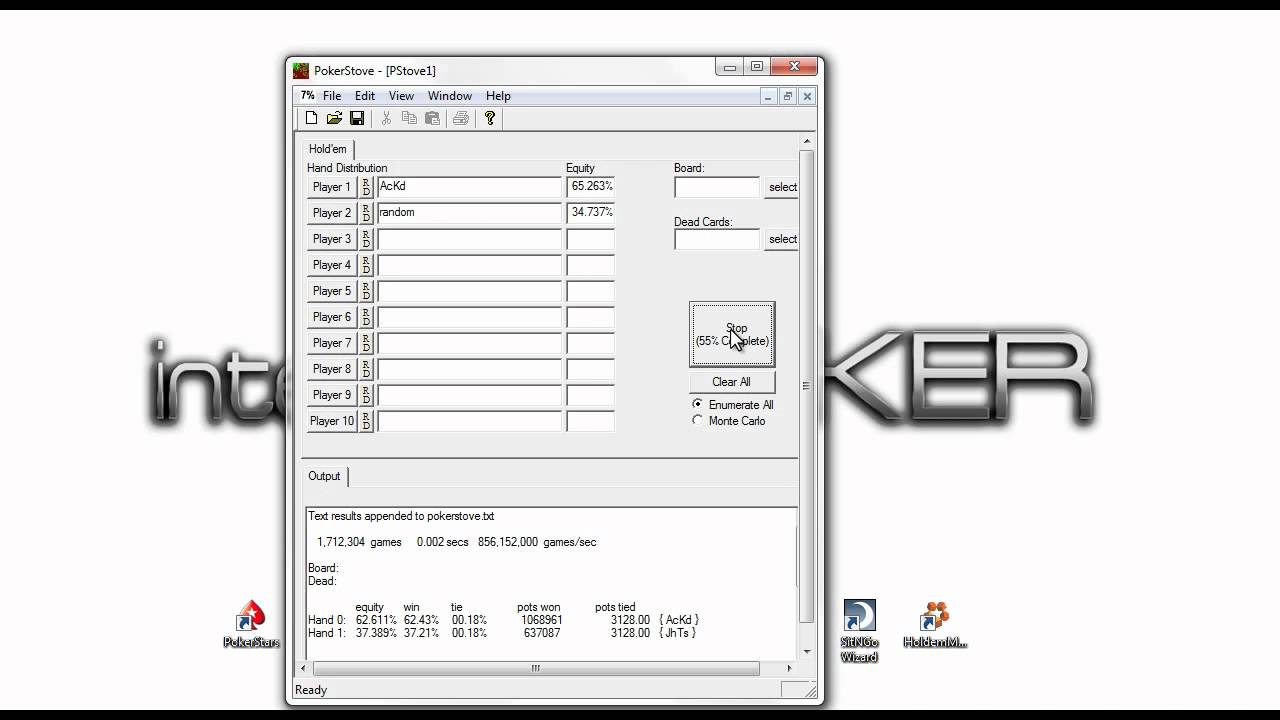Viewport: 1280px width, 720px height.
Task: Click the Clear All button
Action: point(731,382)
